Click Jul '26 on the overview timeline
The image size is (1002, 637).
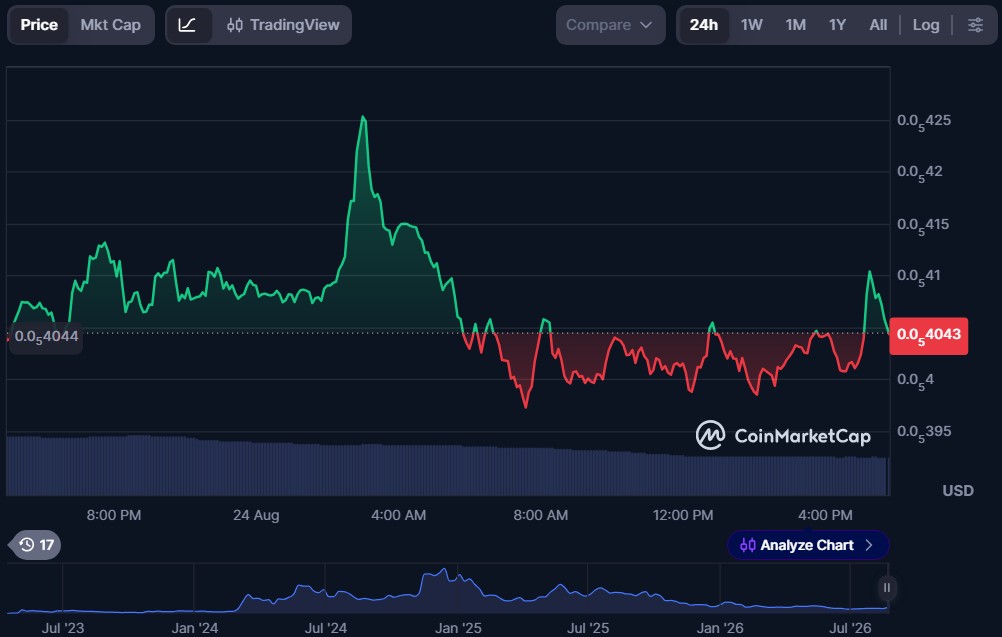click(x=850, y=628)
